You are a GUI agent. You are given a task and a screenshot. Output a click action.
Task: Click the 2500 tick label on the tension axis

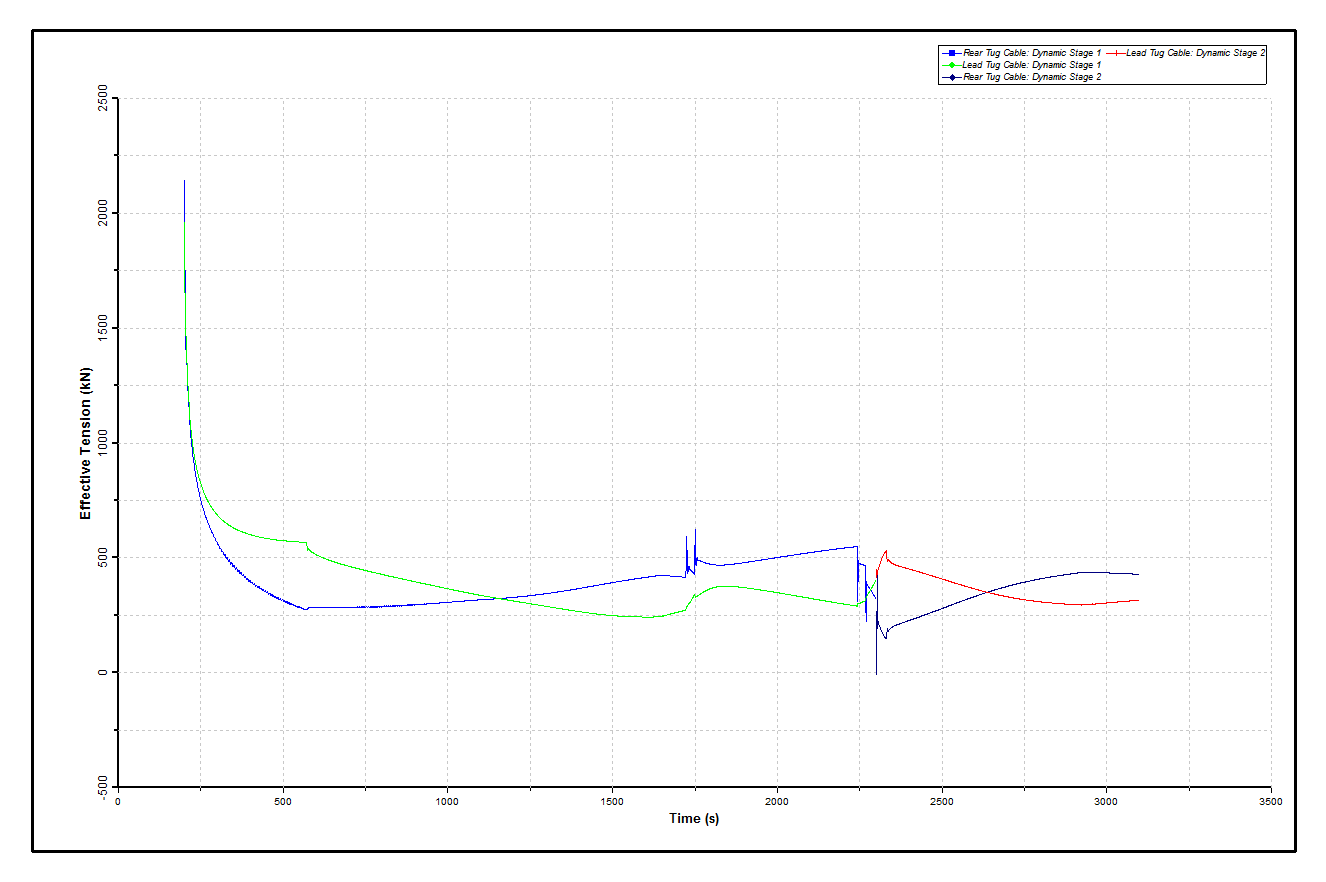click(104, 99)
